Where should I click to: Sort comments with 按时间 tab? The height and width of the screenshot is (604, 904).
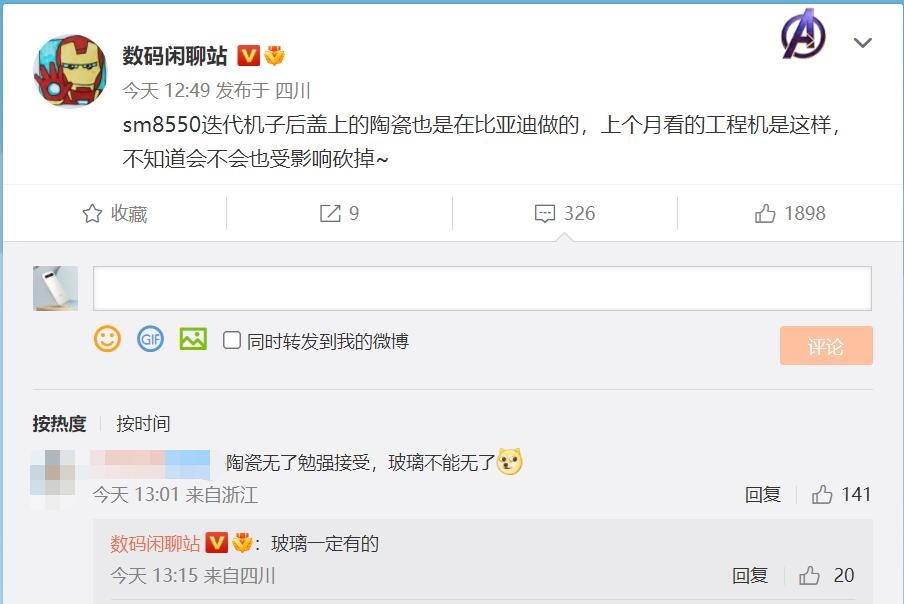143,424
